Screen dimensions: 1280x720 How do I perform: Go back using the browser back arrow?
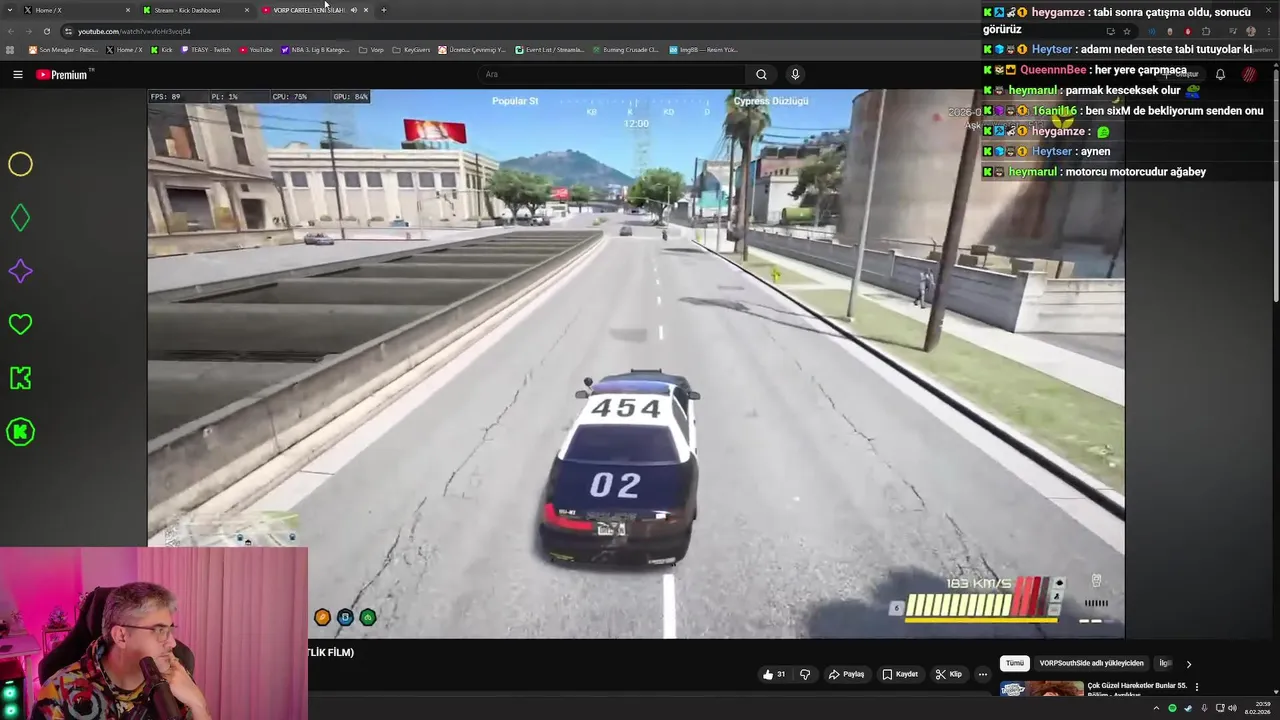click(11, 31)
